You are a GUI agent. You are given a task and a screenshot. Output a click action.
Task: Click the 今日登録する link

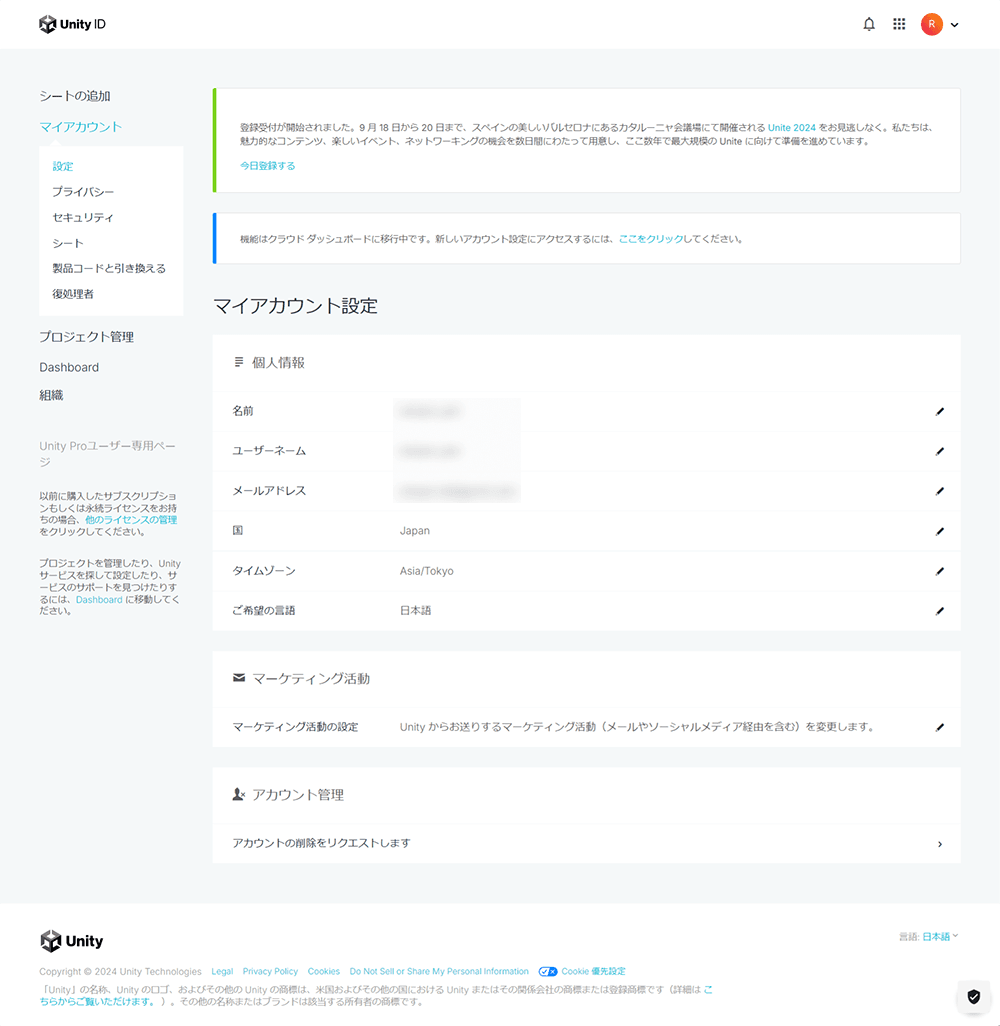pos(267,166)
